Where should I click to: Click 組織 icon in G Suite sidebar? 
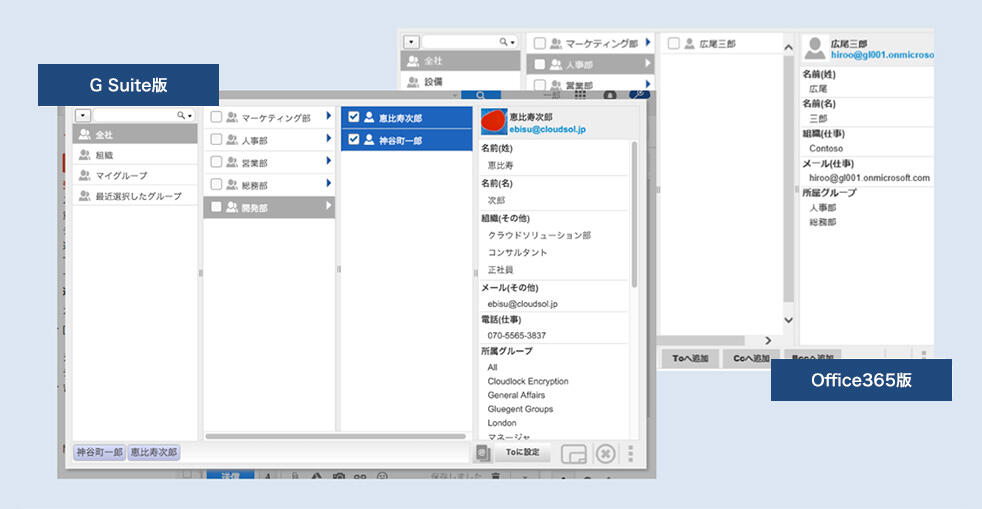(85, 155)
